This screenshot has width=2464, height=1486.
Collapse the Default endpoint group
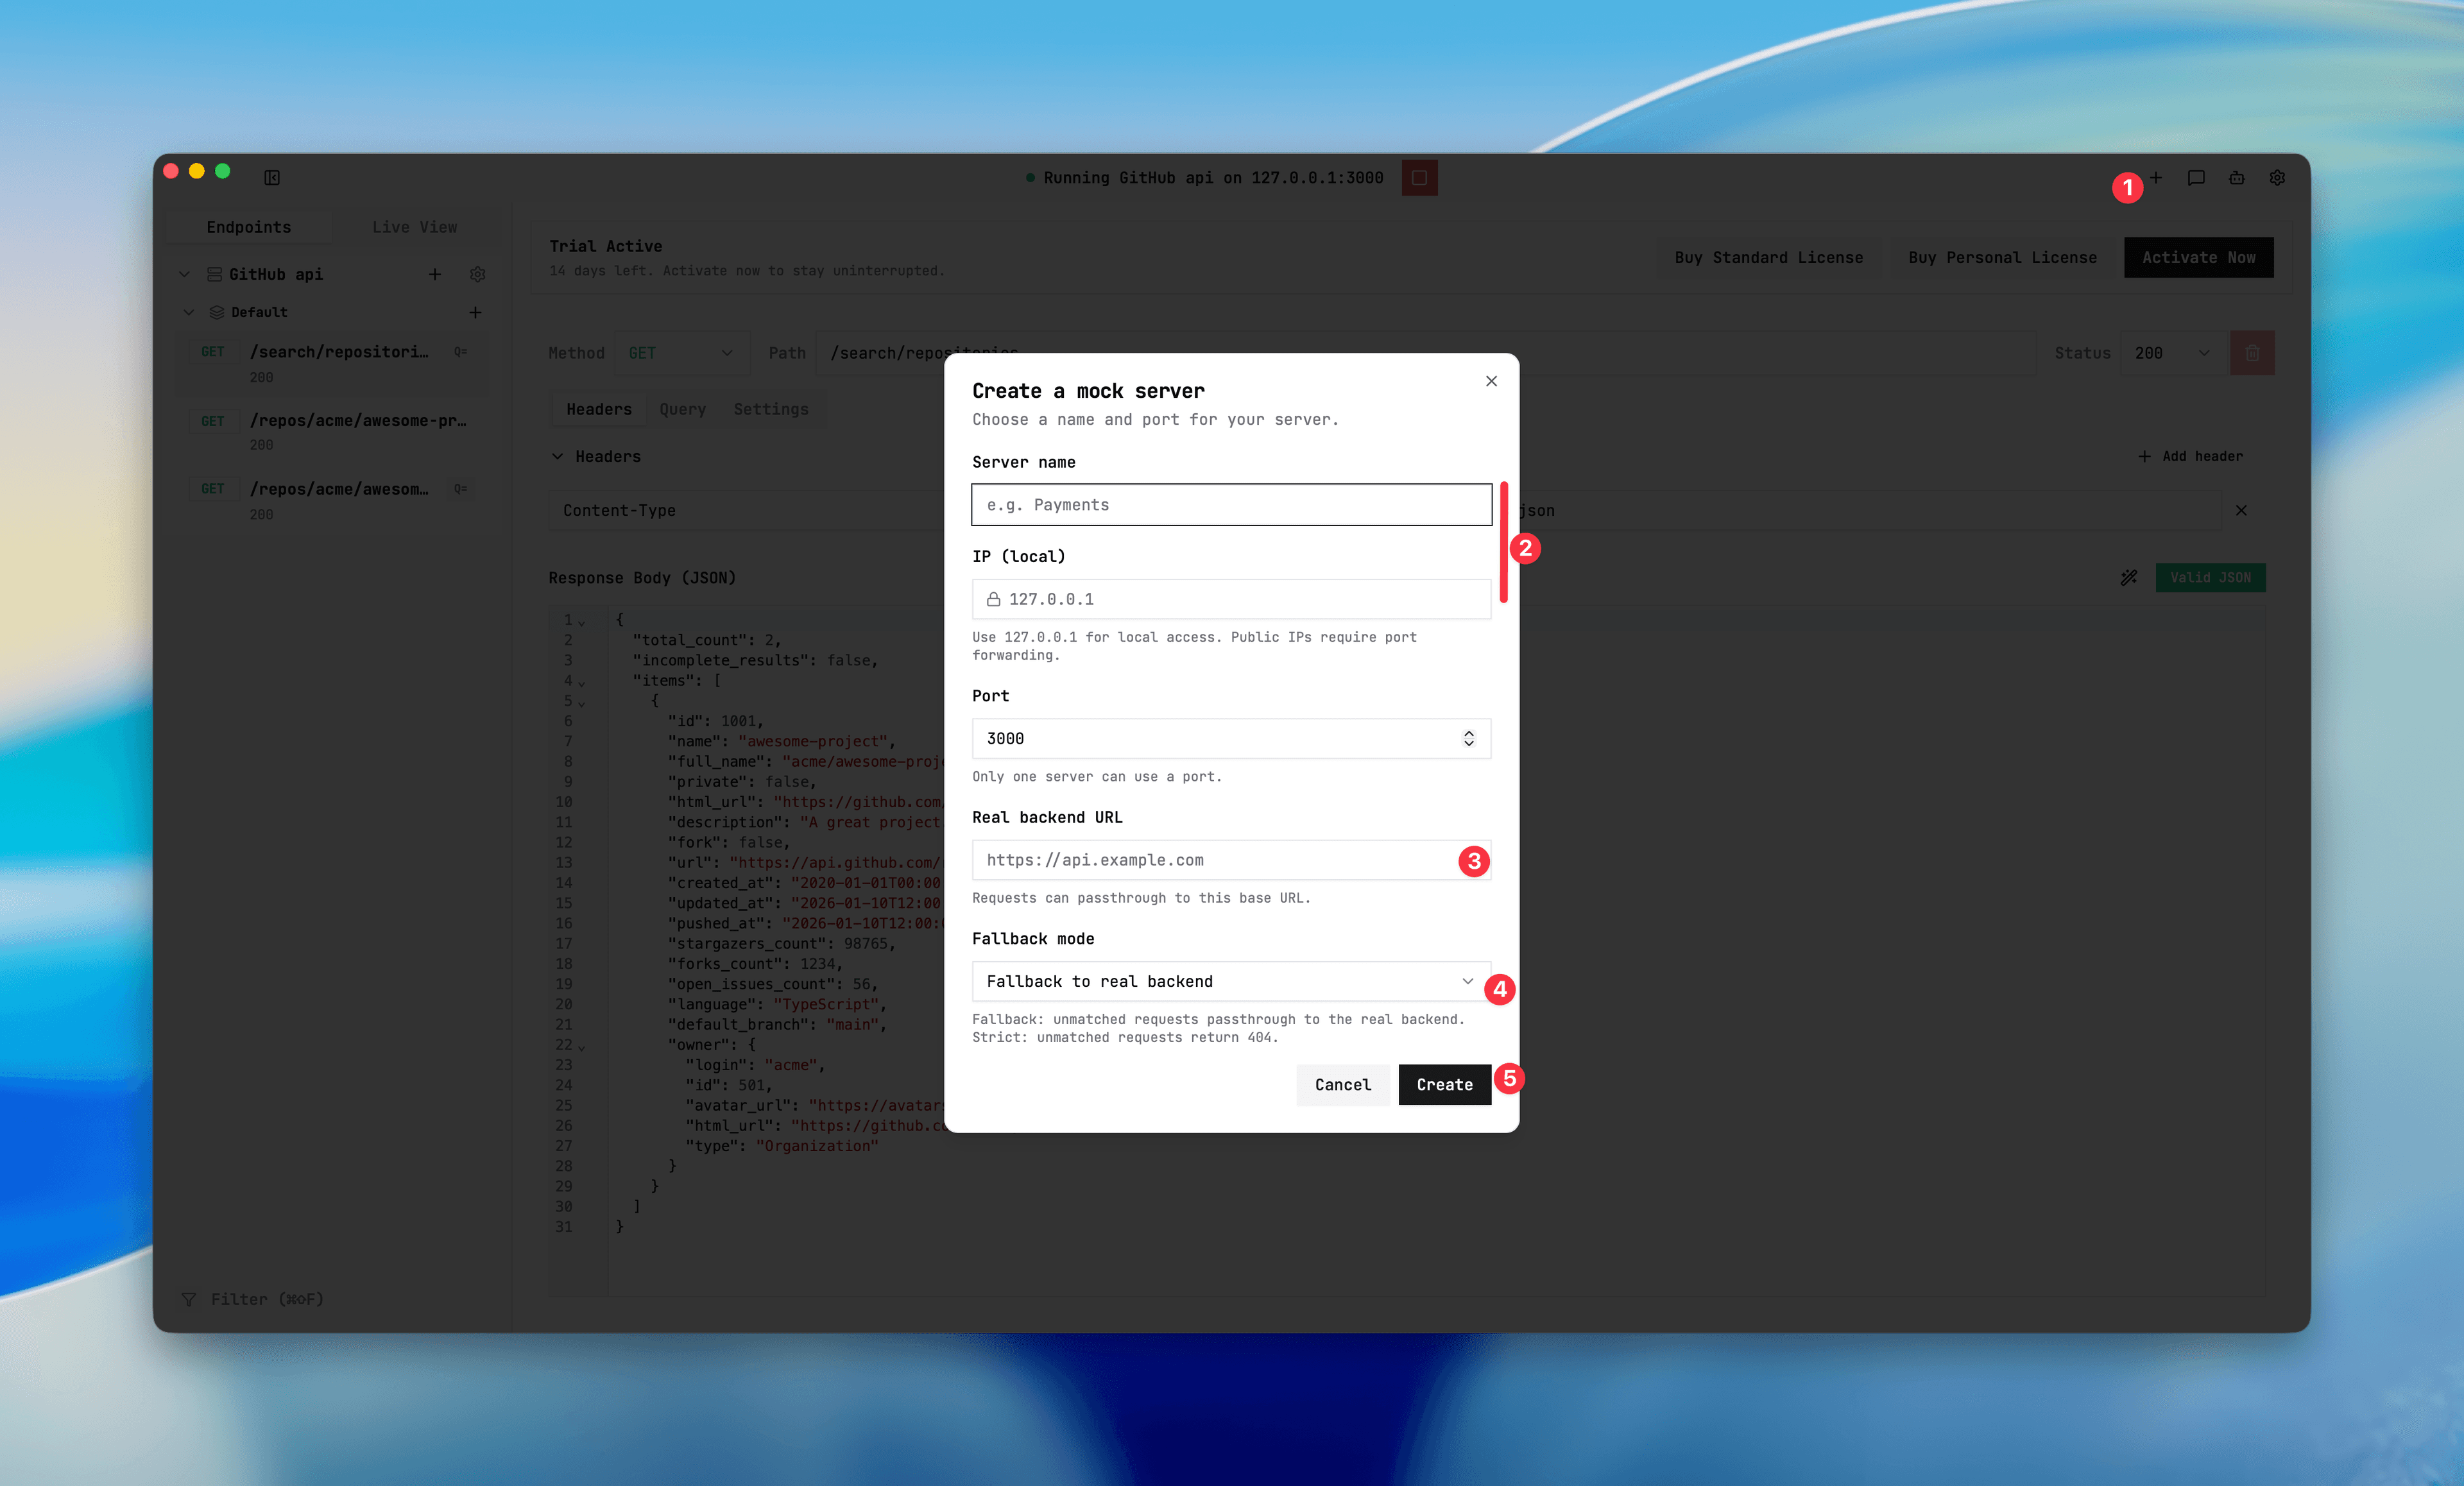[190, 312]
